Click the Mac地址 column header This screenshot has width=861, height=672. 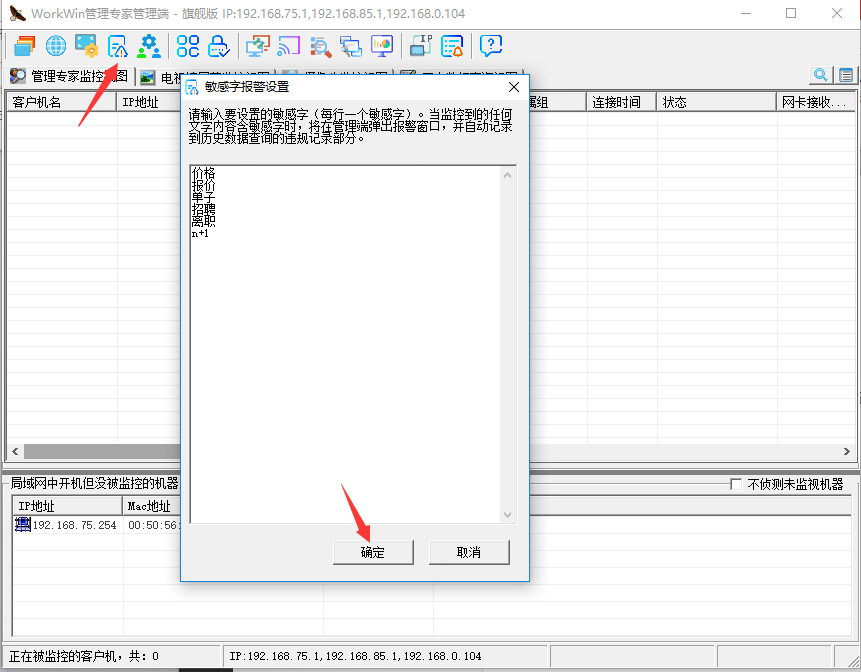151,506
